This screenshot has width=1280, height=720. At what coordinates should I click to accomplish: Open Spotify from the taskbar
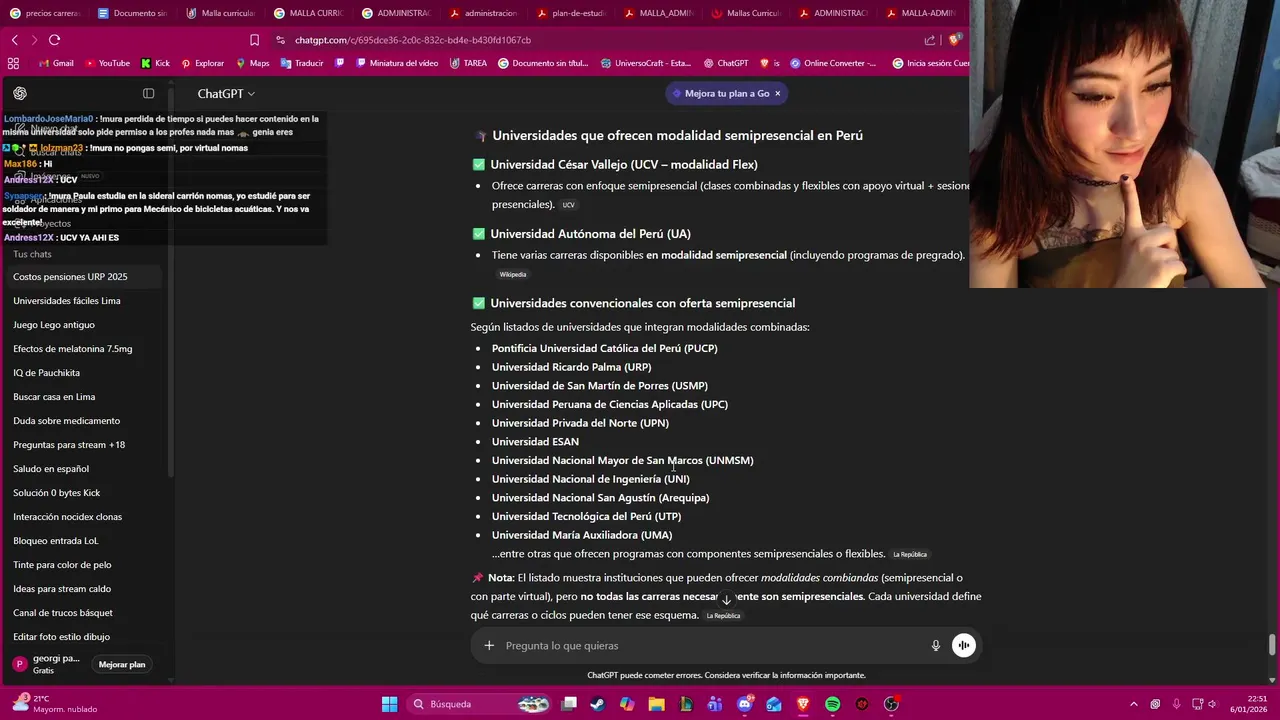click(832, 704)
